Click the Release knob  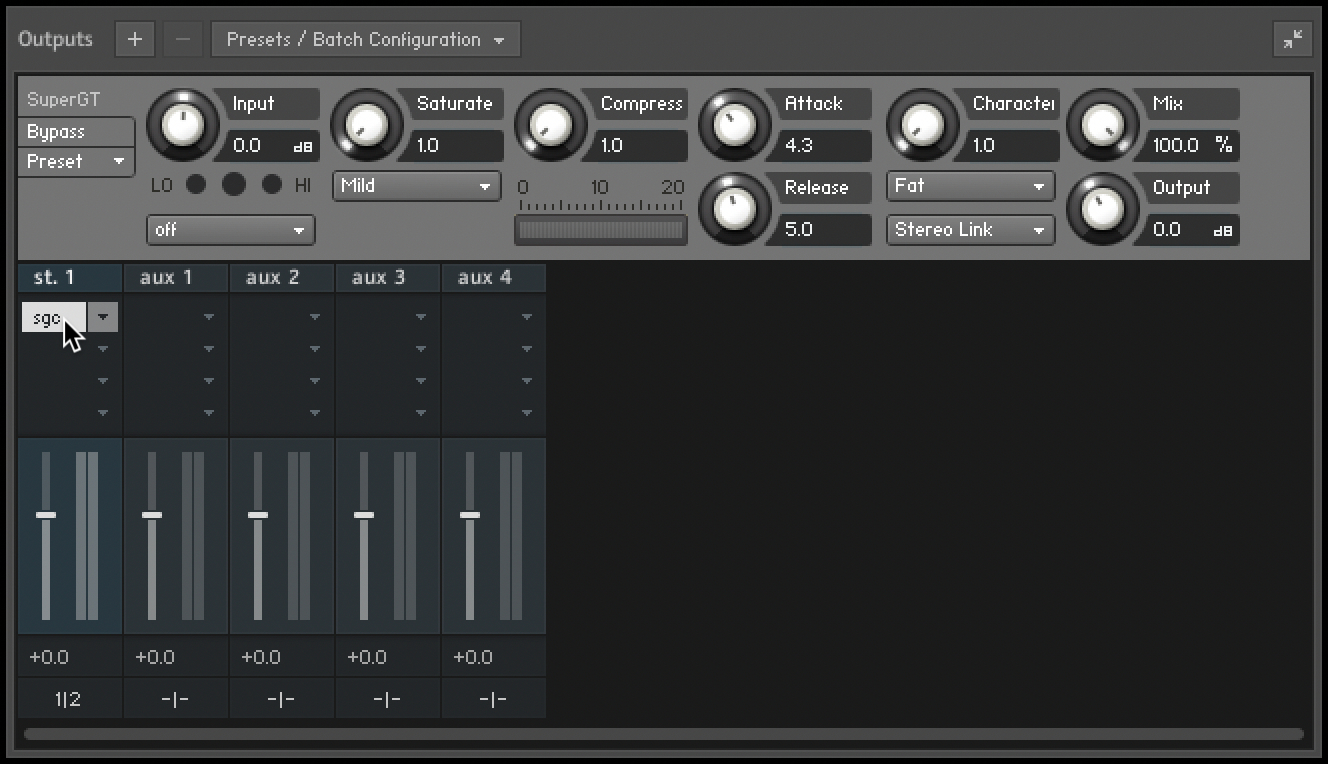point(734,209)
